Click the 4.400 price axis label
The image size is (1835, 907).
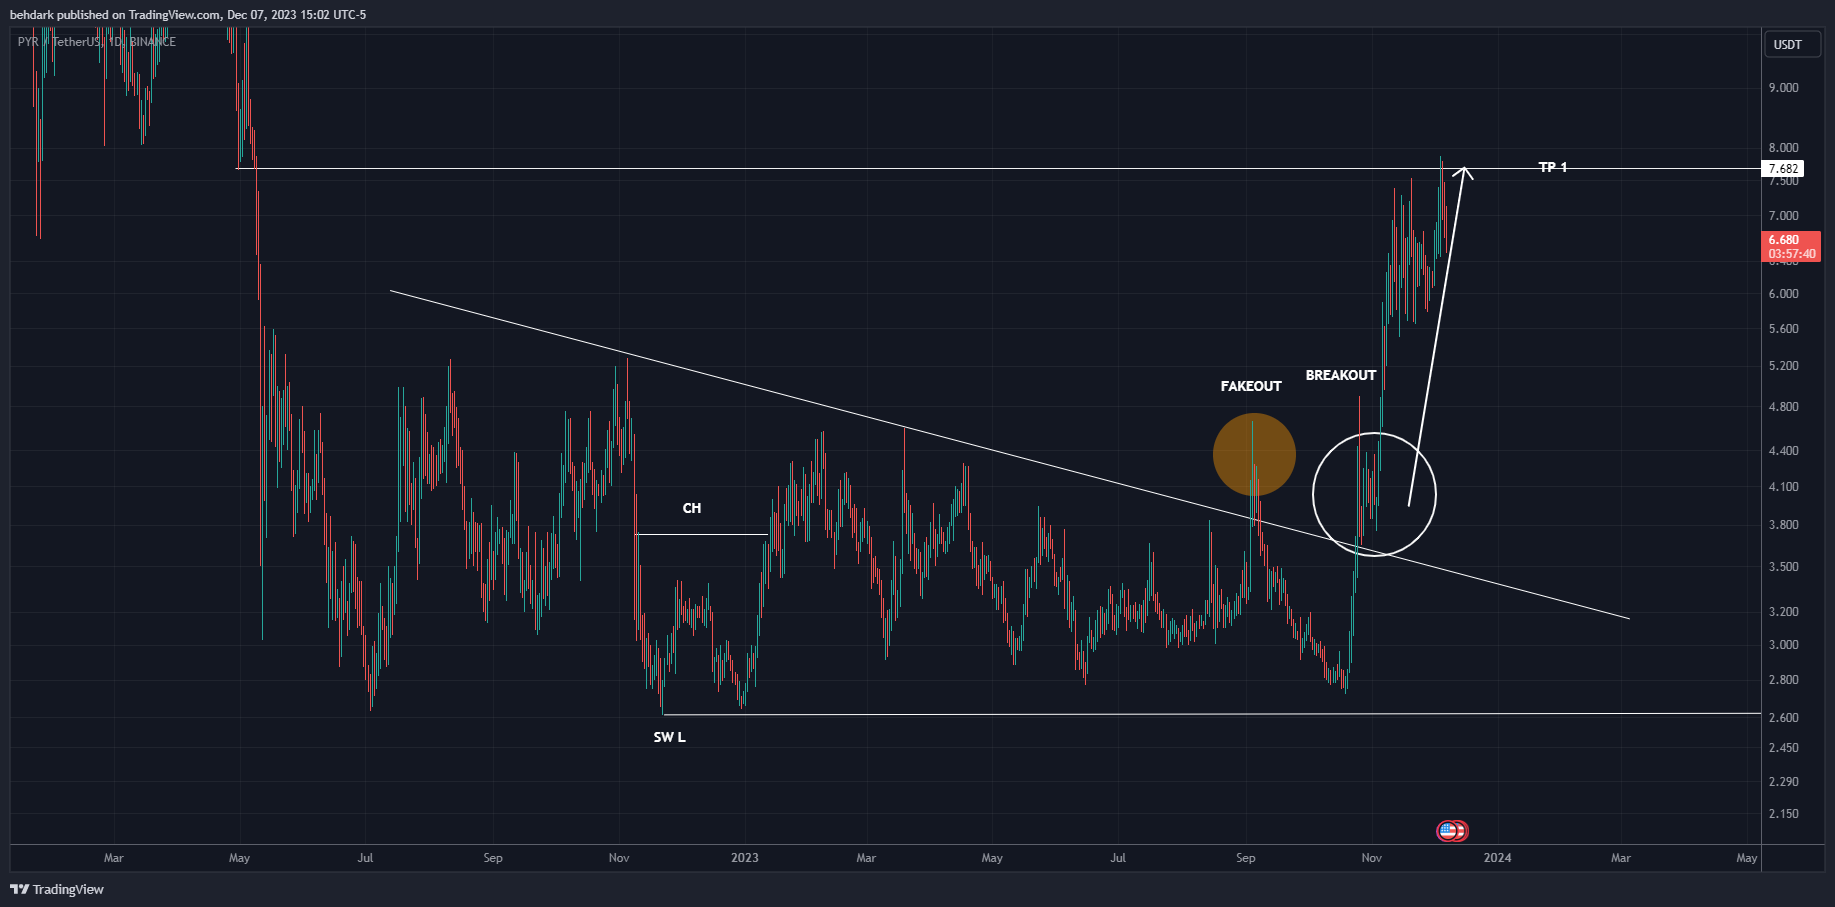[1784, 451]
